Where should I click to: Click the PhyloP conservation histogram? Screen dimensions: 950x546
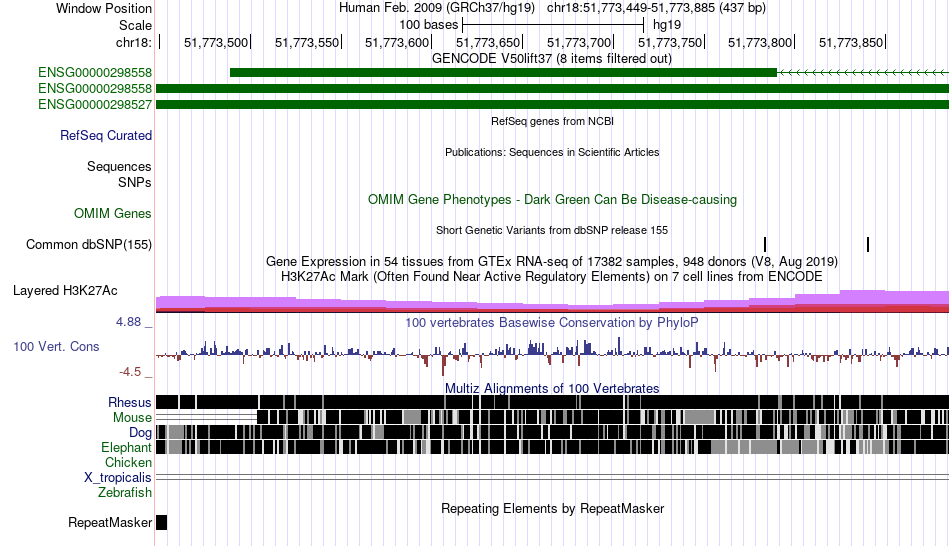(552, 355)
